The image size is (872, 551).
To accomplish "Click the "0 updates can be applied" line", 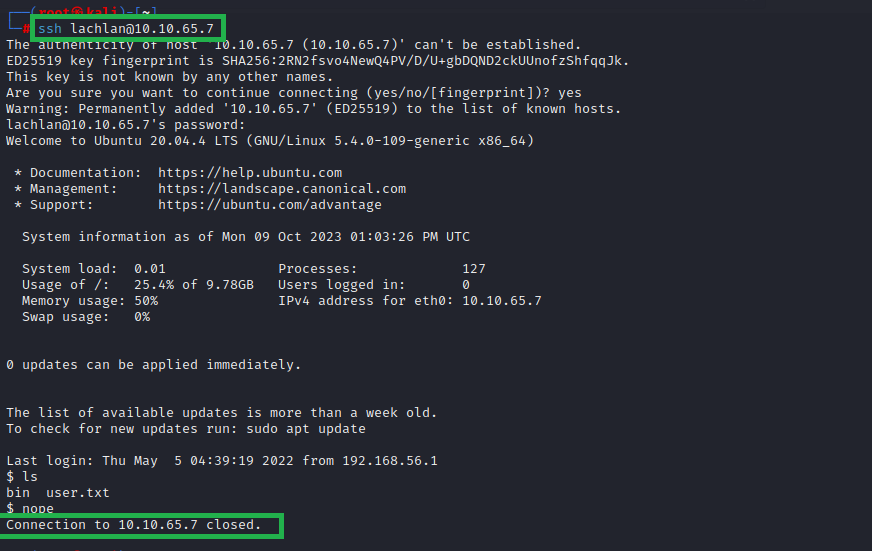I will click(154, 365).
